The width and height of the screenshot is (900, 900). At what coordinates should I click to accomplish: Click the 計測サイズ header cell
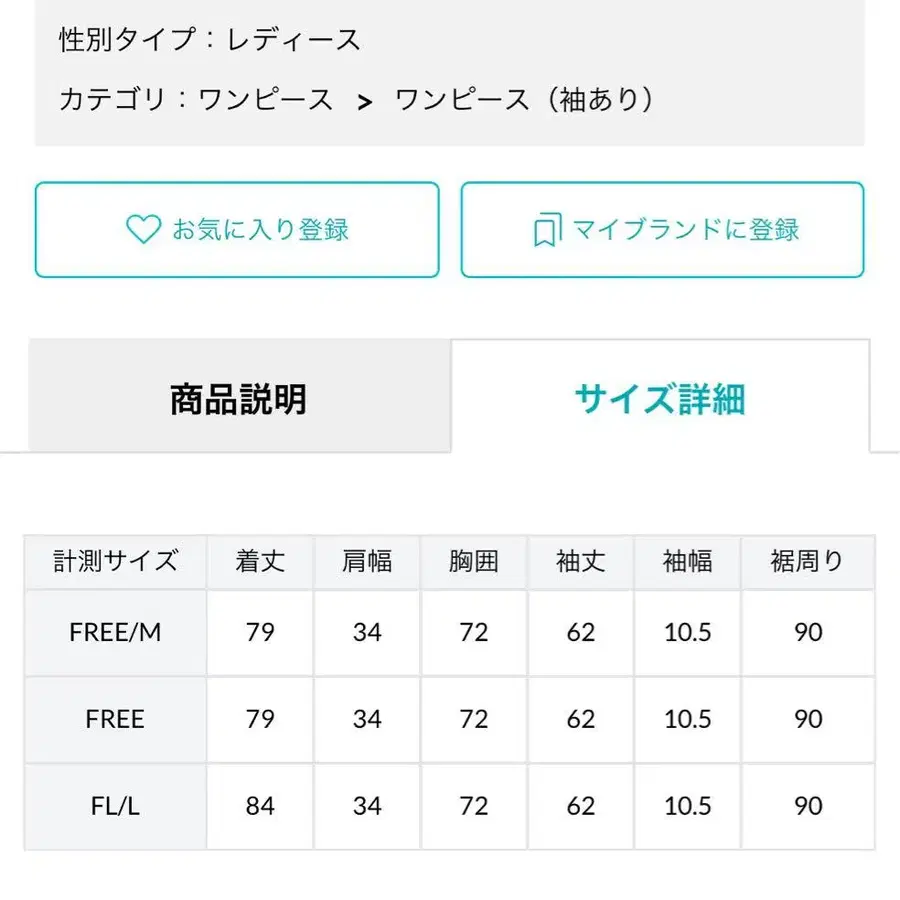click(115, 562)
